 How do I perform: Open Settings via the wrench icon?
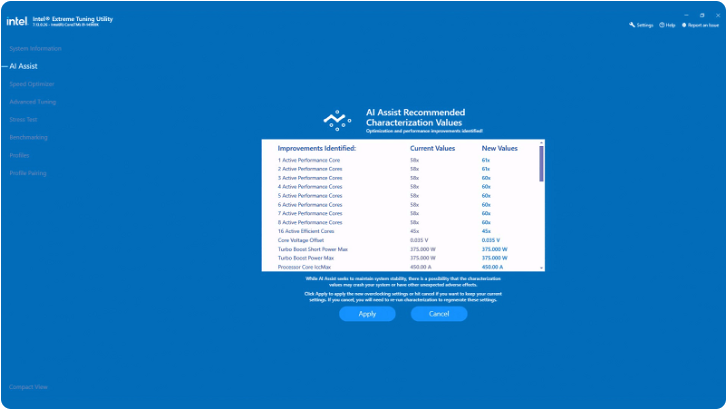(641, 25)
